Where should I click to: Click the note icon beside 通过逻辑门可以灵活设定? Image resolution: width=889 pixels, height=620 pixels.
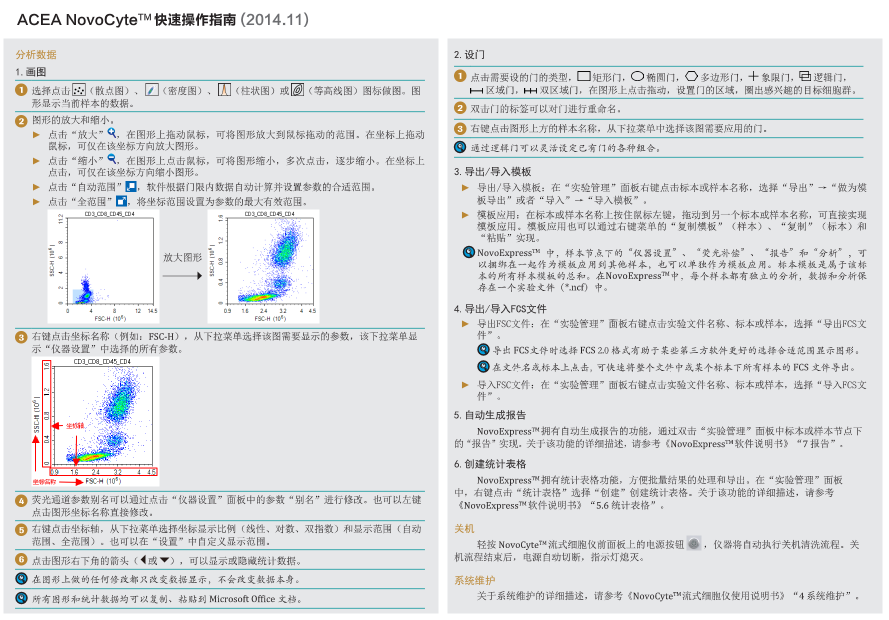point(460,147)
